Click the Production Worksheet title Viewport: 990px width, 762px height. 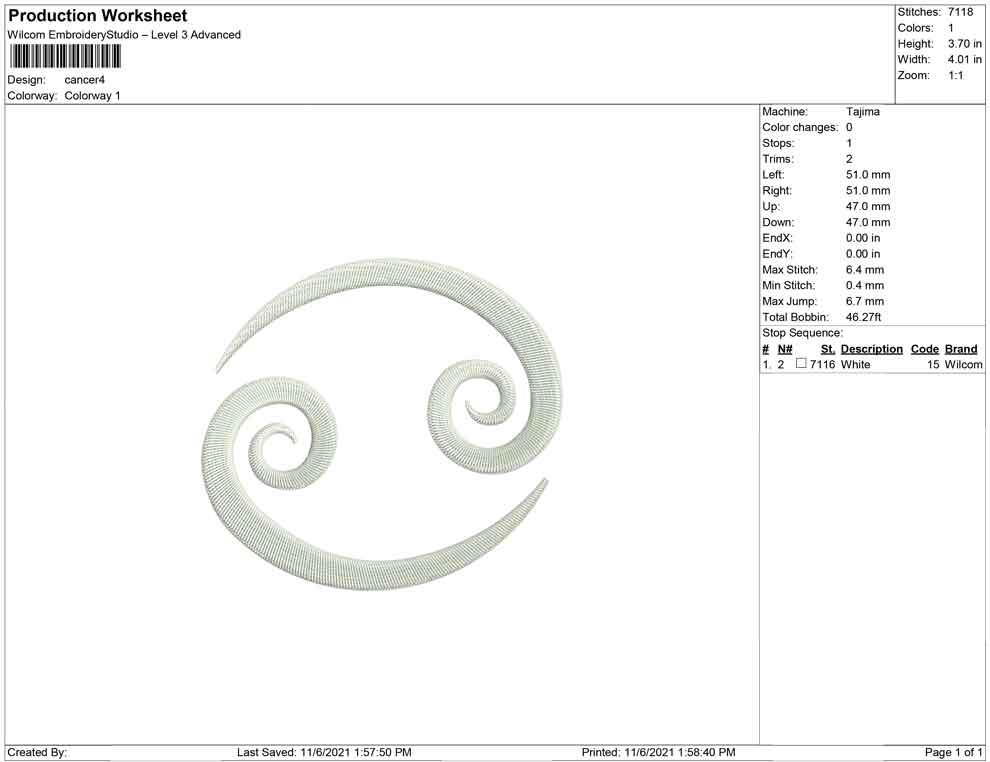click(x=97, y=16)
